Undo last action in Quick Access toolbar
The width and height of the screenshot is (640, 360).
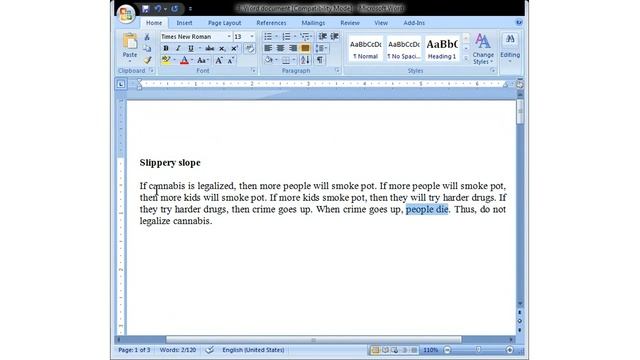tap(158, 9)
